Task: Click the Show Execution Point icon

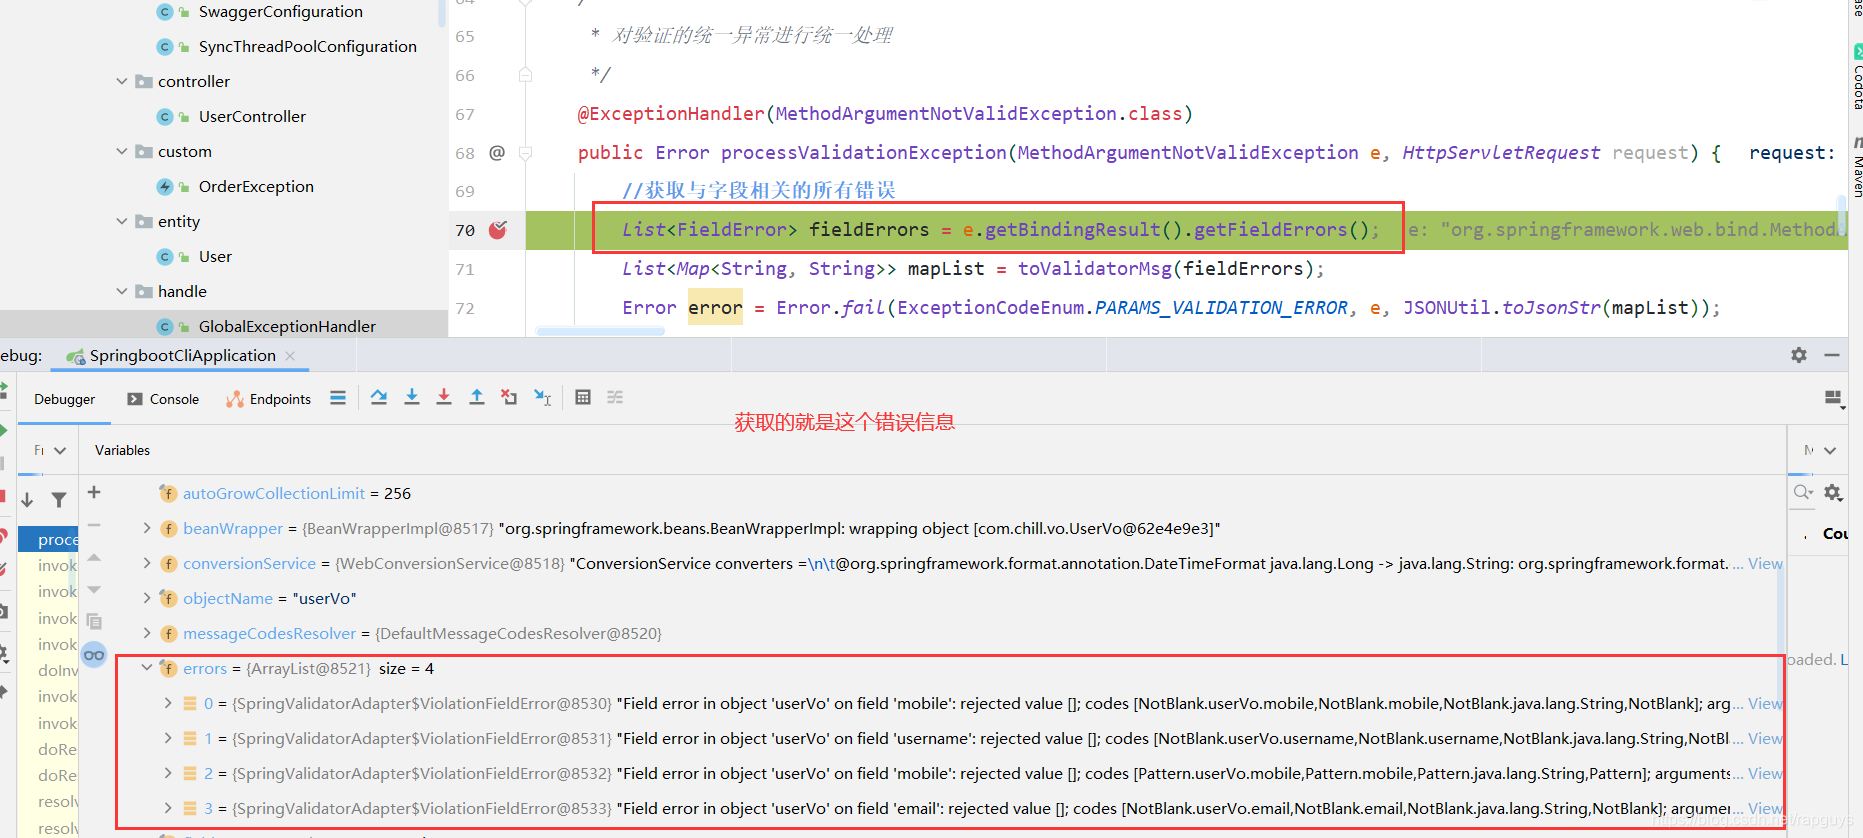Action: coord(338,397)
